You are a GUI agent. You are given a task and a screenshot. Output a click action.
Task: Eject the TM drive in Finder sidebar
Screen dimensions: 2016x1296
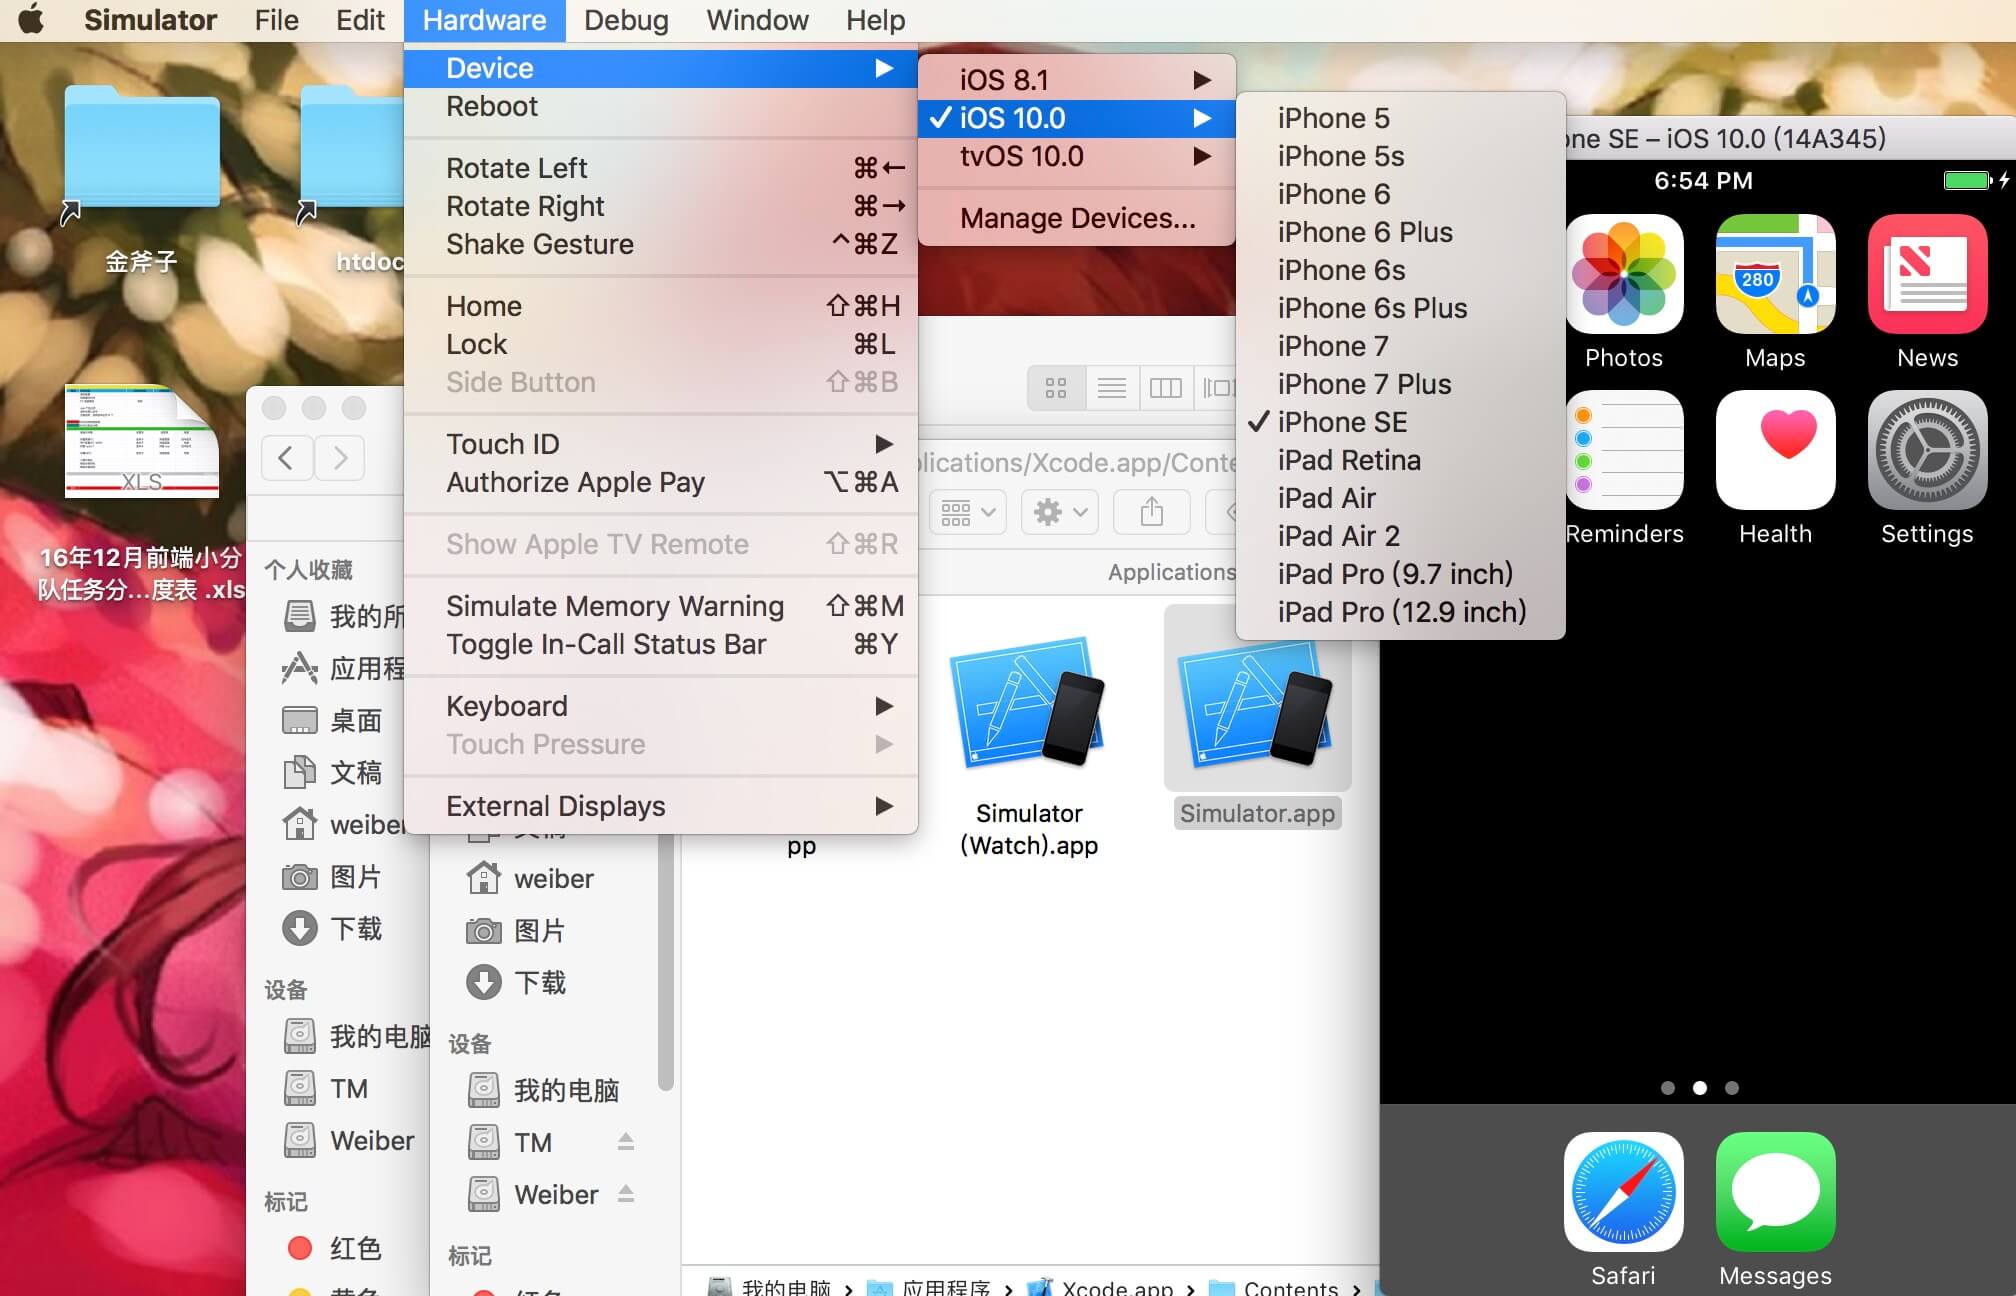626,1141
